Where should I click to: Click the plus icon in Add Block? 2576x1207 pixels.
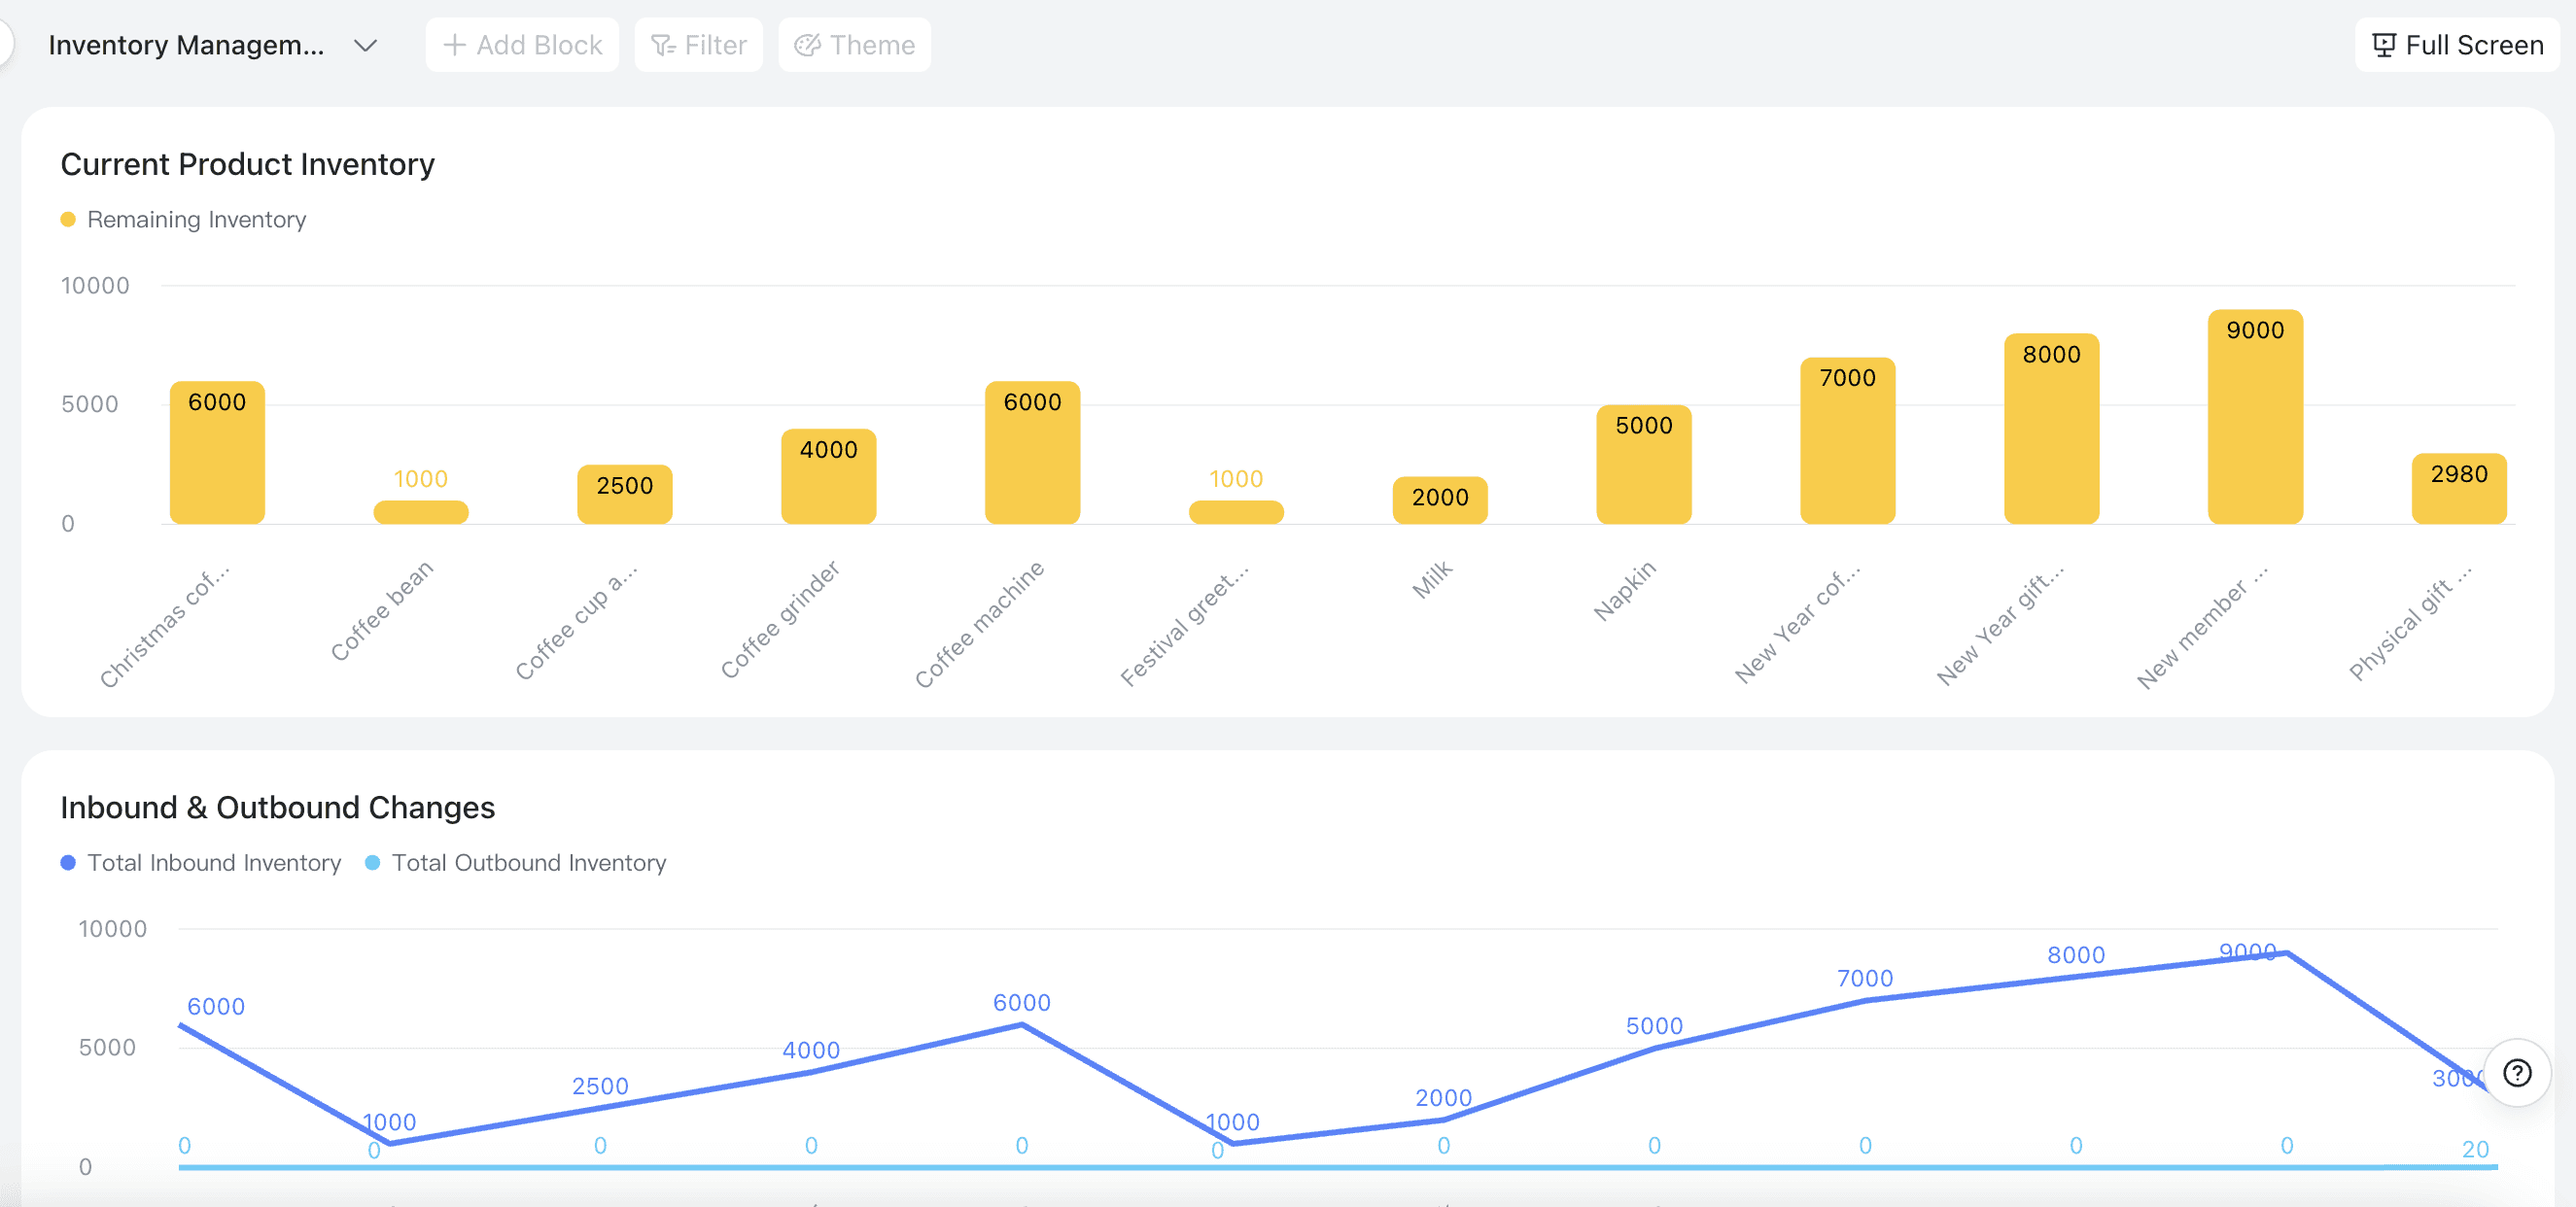click(454, 45)
